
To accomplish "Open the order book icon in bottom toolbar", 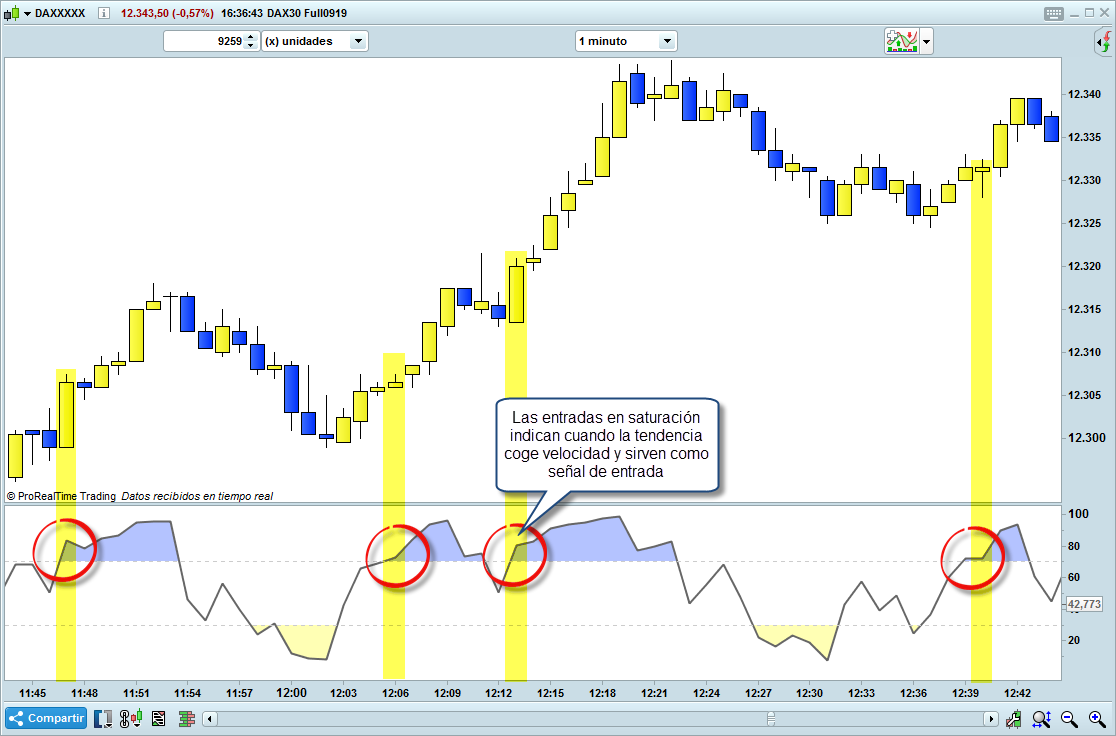I will coord(186,718).
